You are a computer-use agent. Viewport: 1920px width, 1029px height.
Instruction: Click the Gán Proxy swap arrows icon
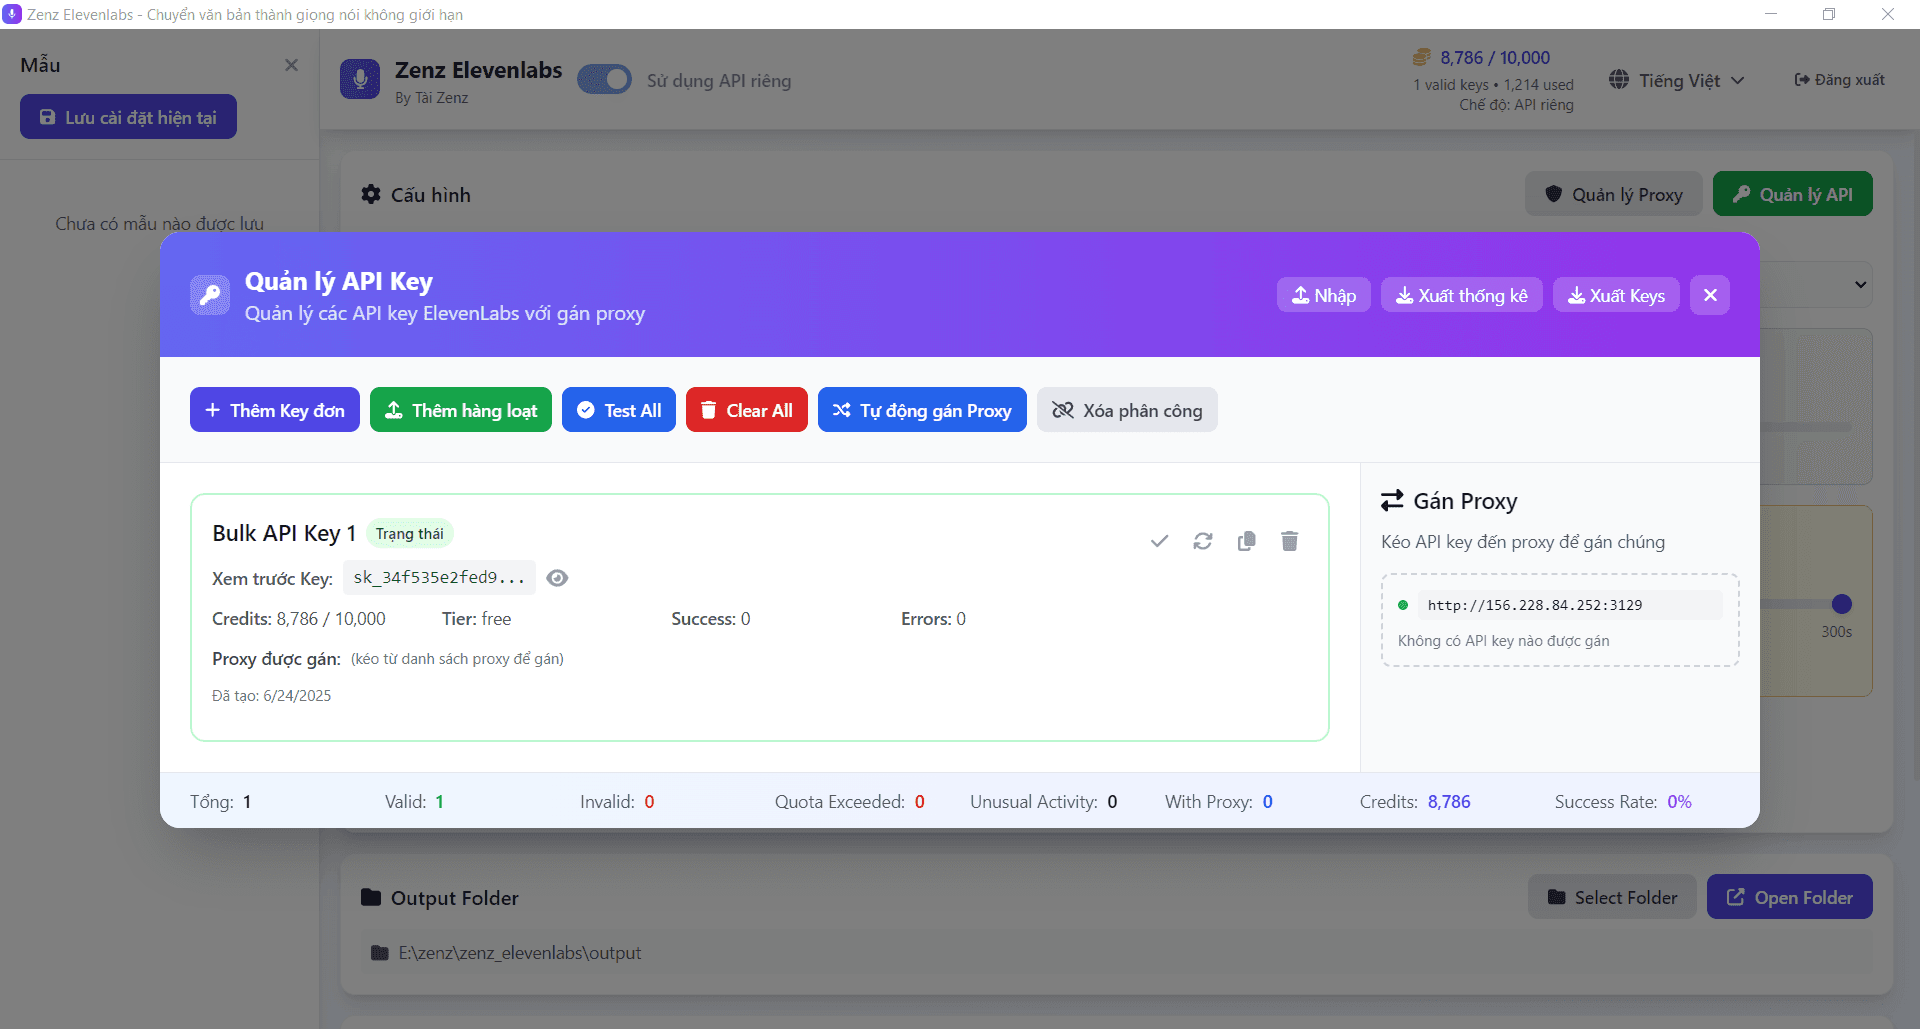click(1392, 500)
